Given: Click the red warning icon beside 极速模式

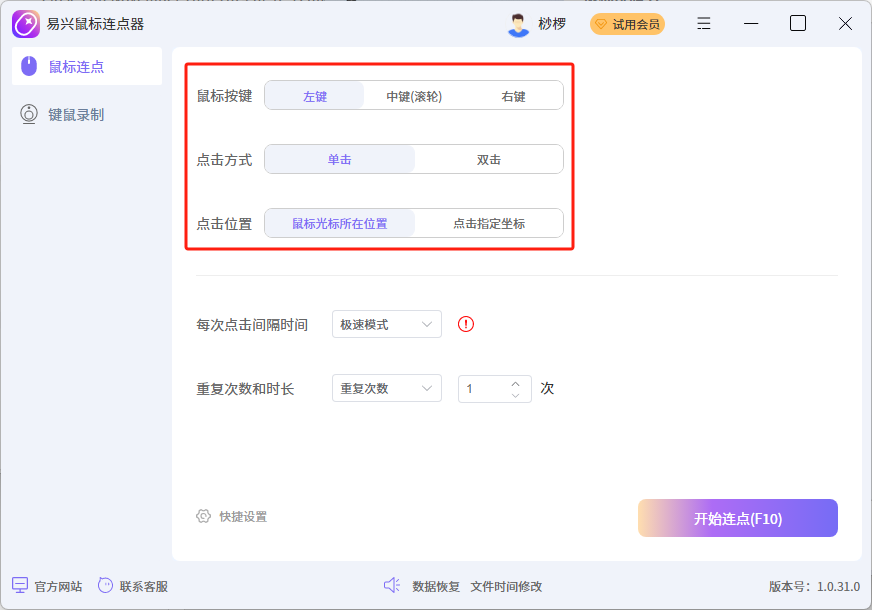Looking at the screenshot, I should (465, 324).
